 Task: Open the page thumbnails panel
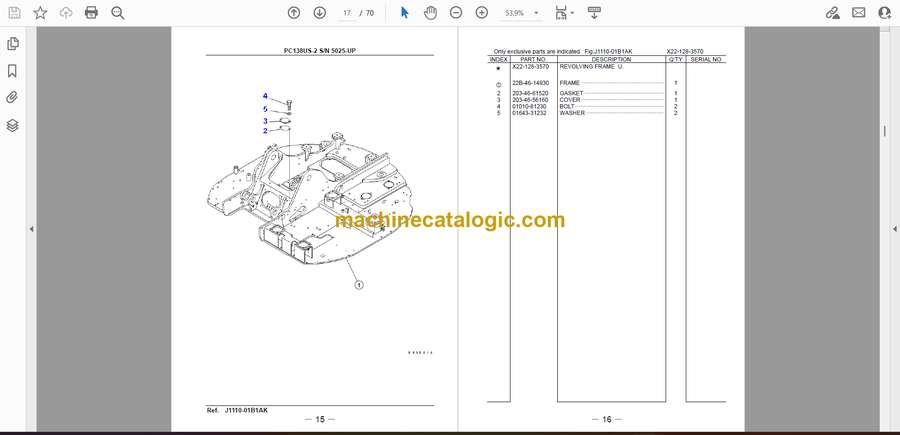(x=12, y=44)
